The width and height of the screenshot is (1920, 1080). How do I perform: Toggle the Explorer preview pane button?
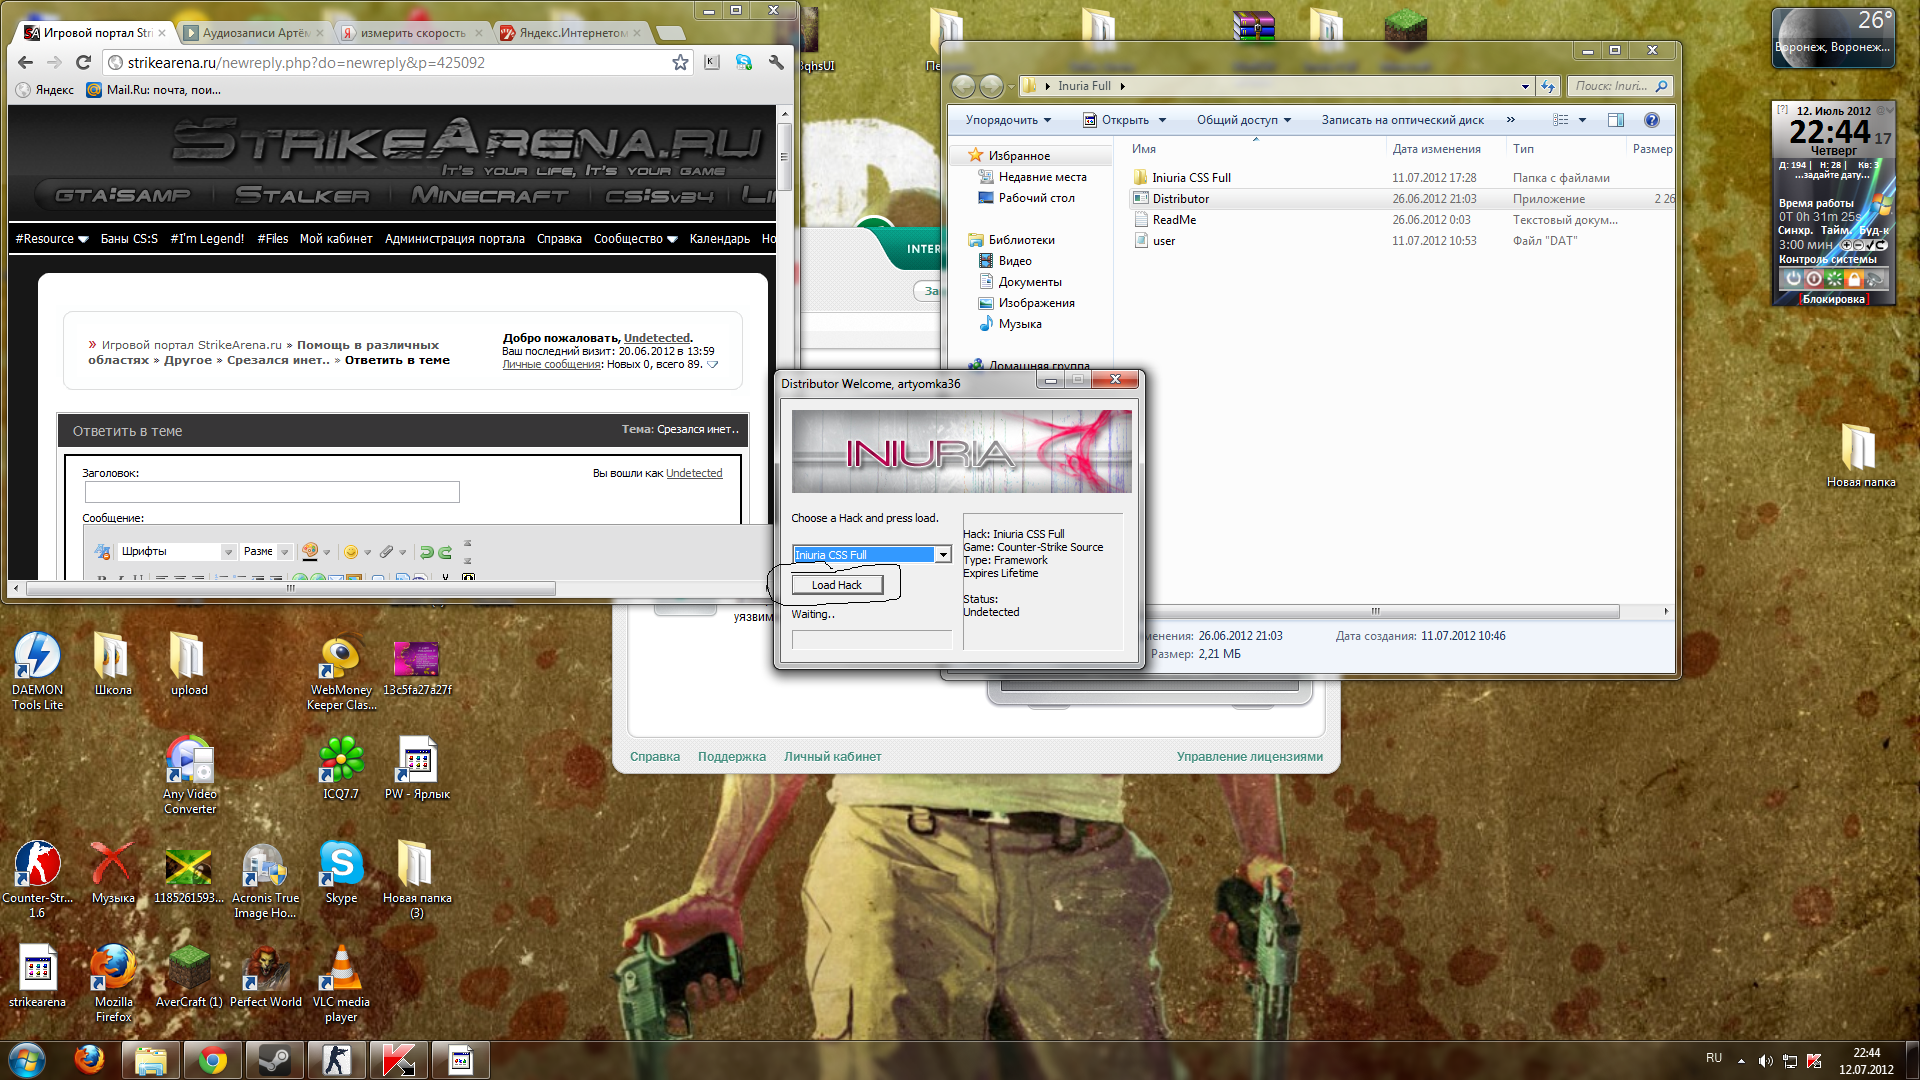point(1615,120)
